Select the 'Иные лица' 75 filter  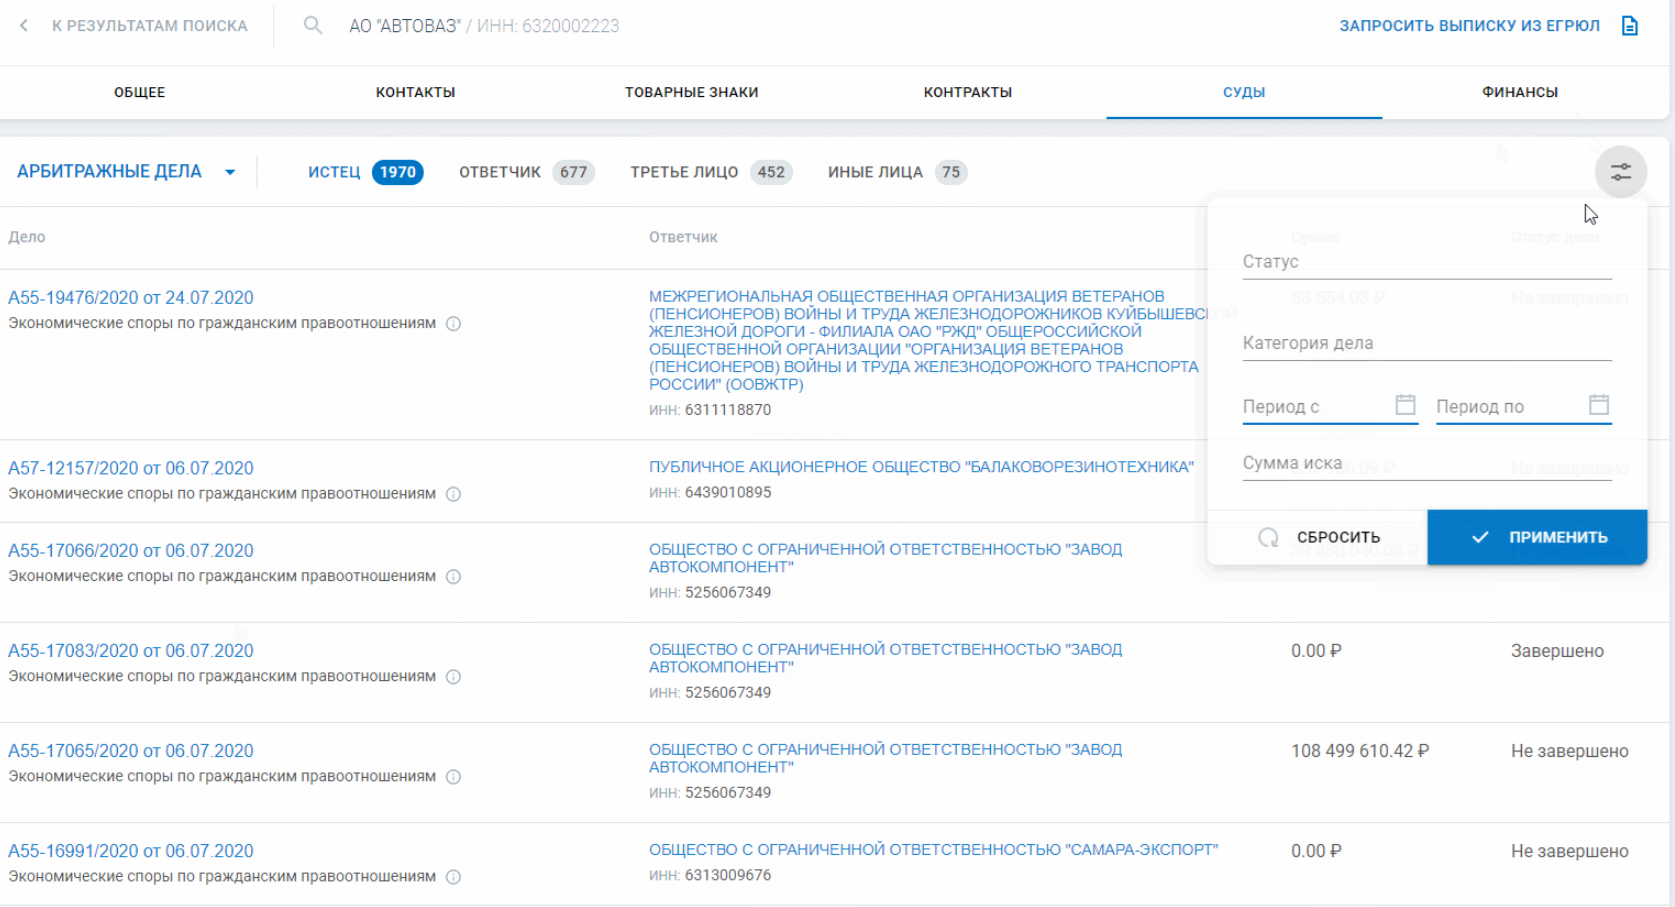[896, 172]
